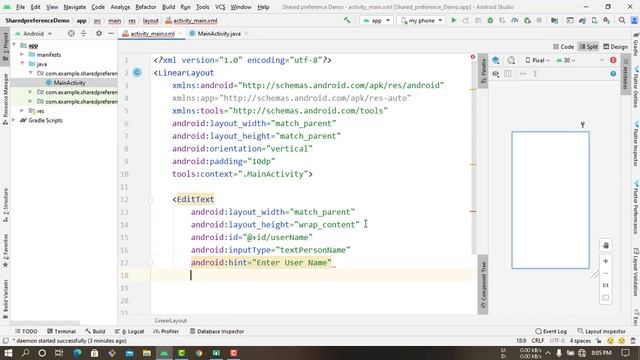The image size is (640, 360).
Task: Click the Stop square icon in toolbar
Action: [x=539, y=20]
